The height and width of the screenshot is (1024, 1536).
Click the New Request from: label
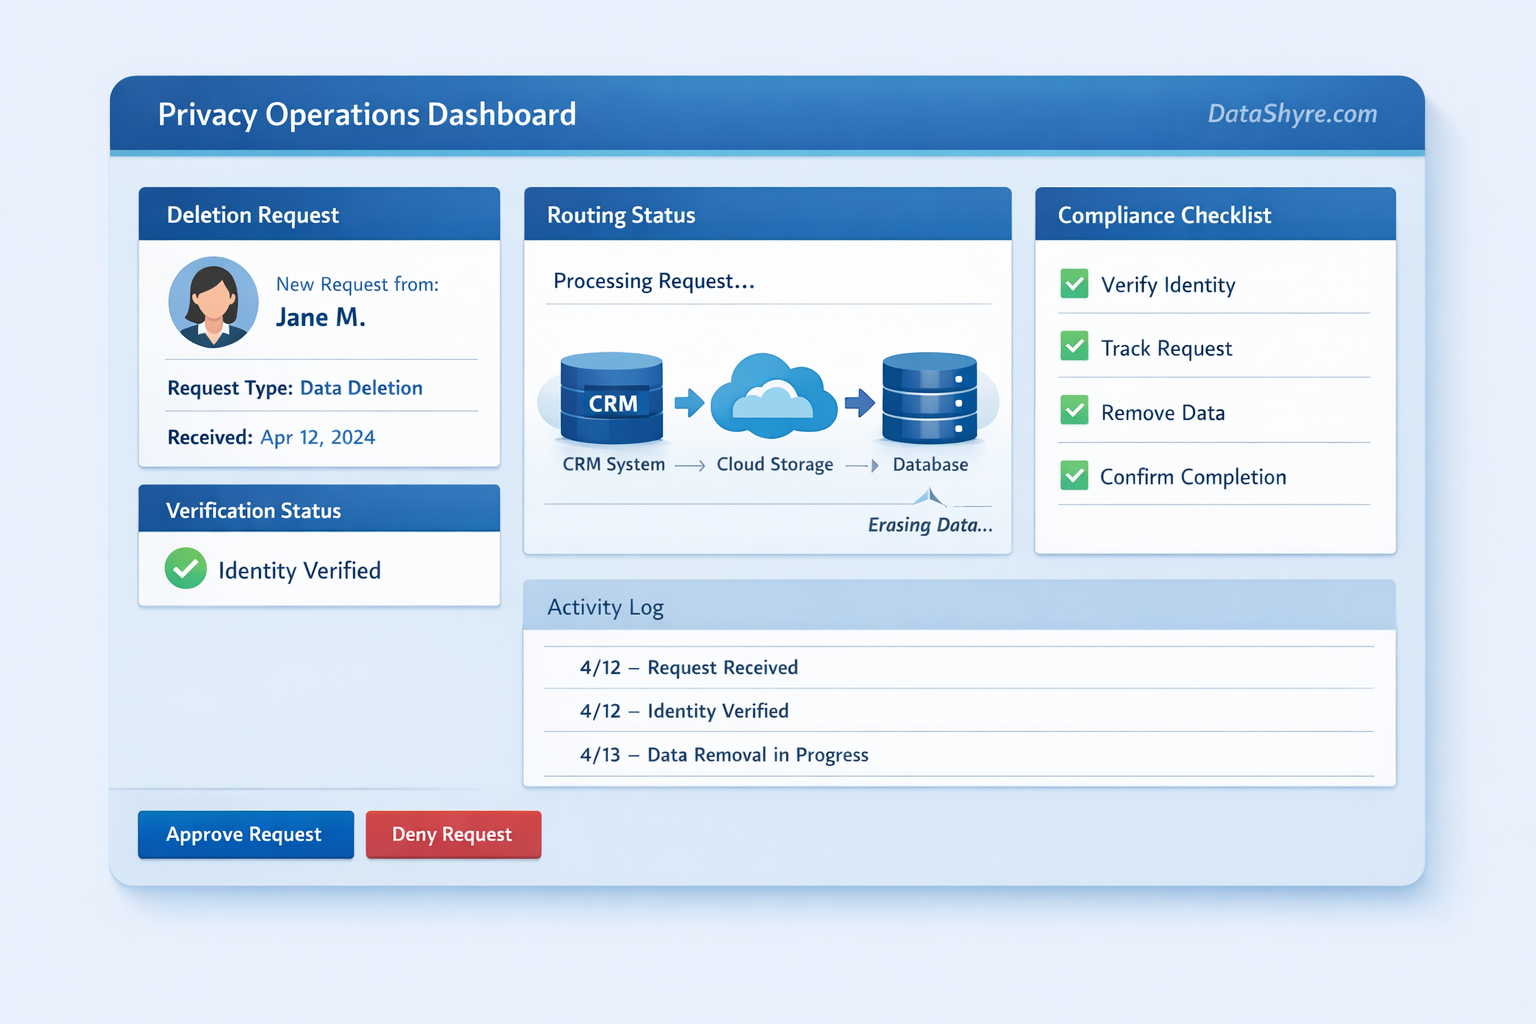point(357,284)
